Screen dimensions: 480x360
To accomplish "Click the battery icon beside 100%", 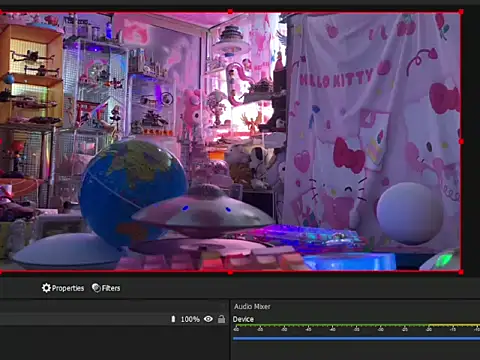I will tap(173, 319).
